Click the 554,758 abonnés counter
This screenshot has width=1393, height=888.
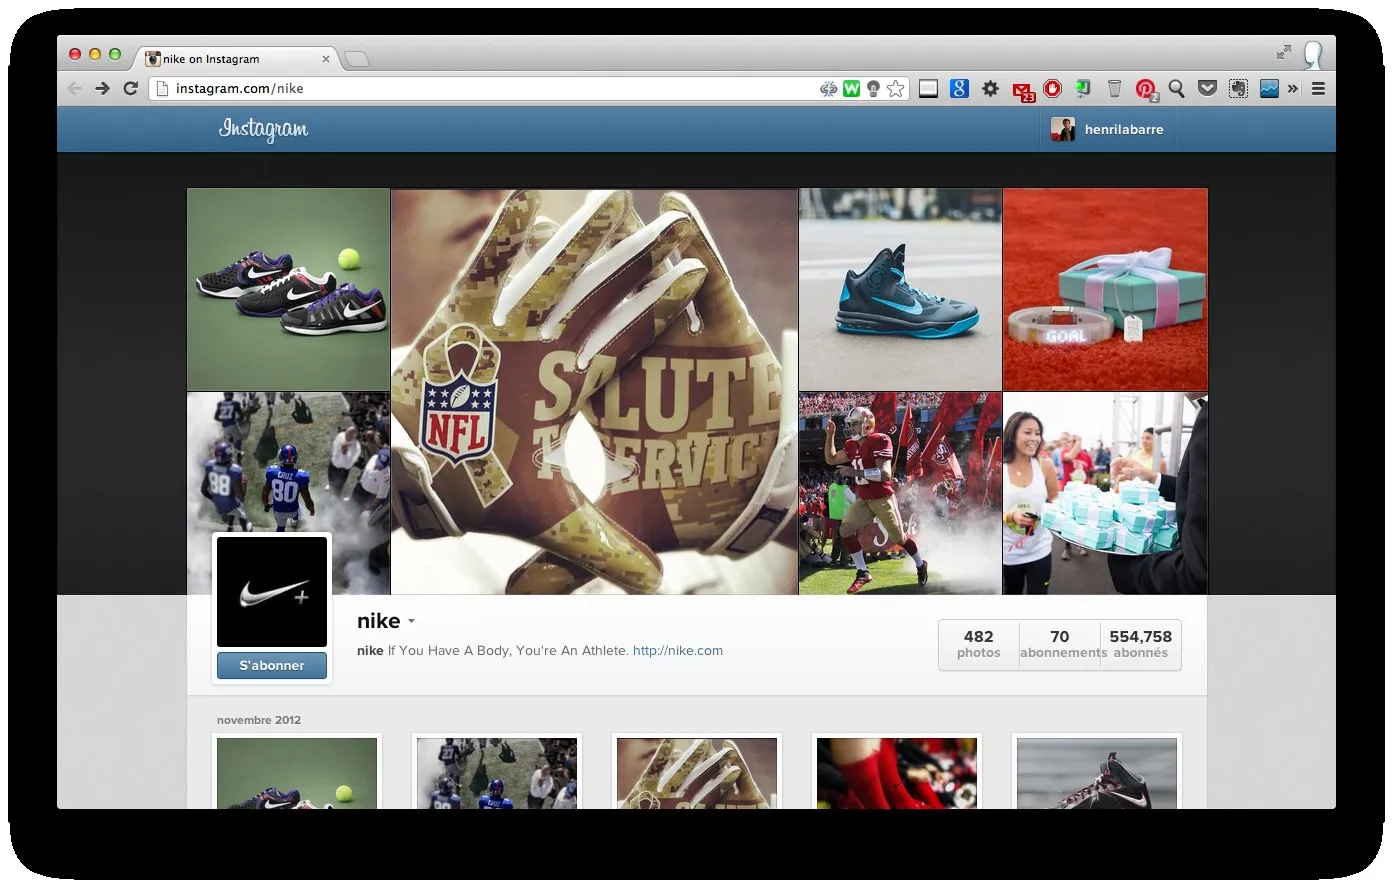click(x=1141, y=645)
